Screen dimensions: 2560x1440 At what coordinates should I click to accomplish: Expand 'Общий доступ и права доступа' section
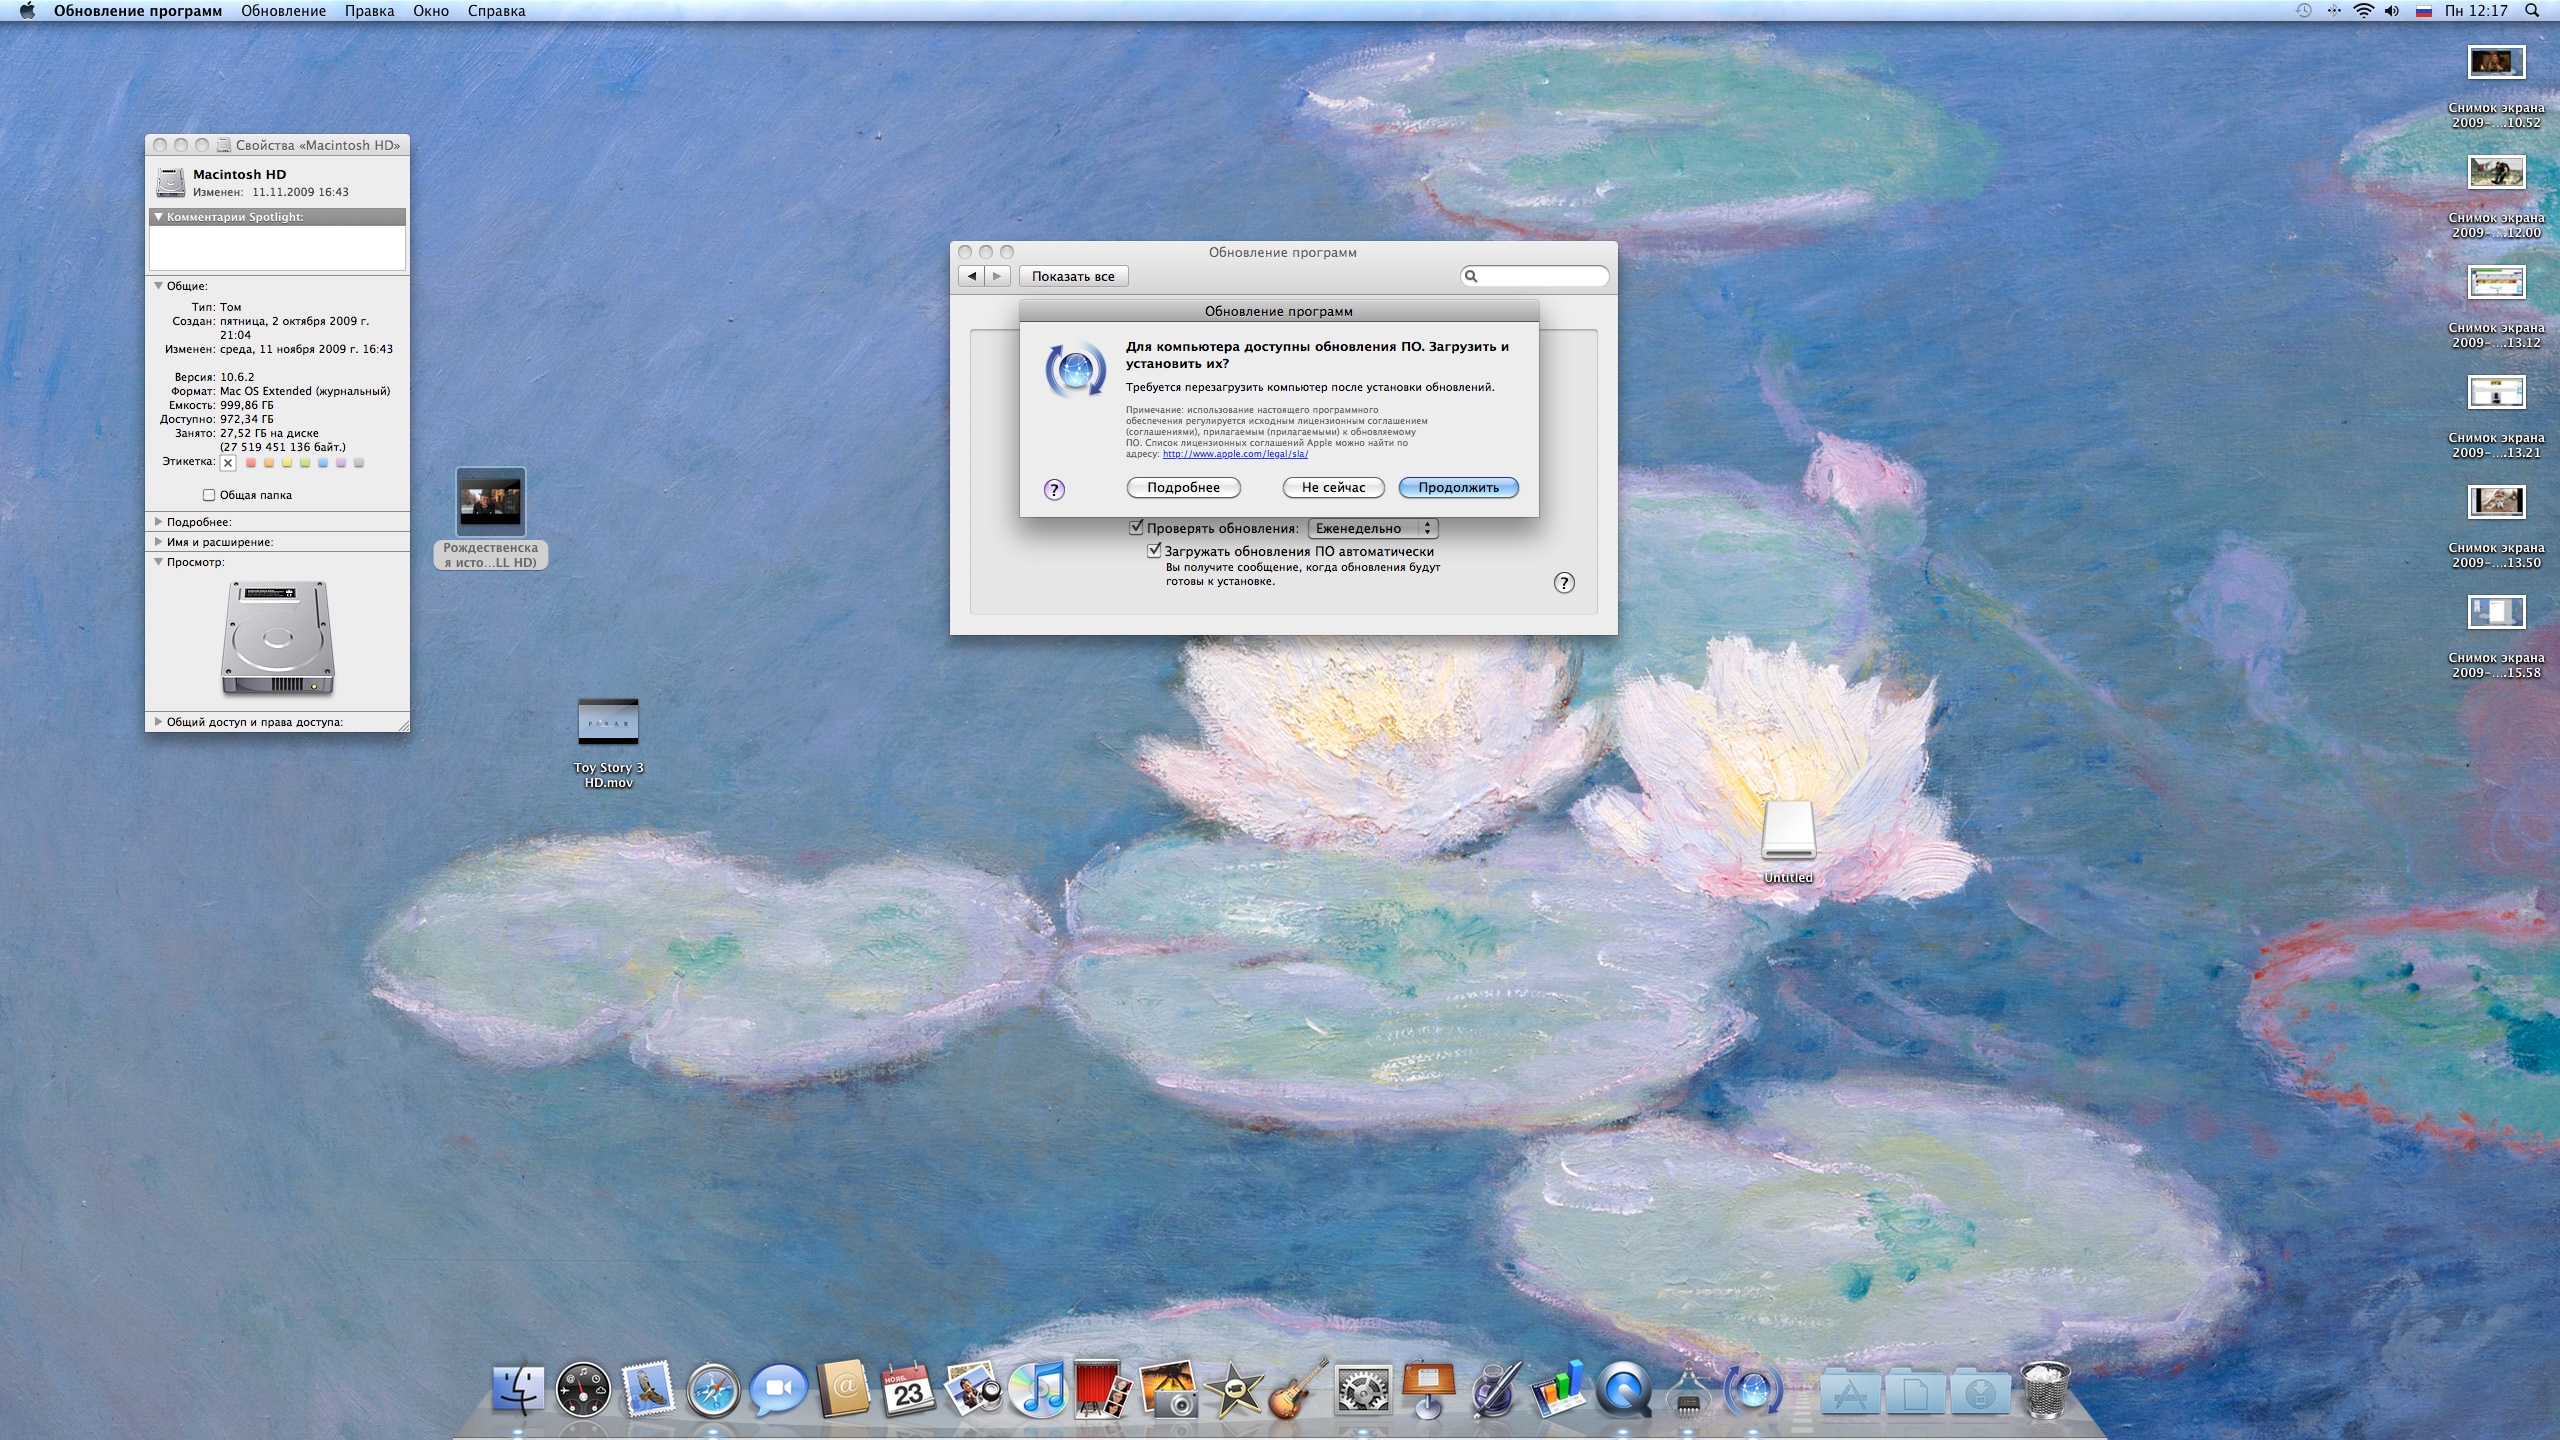click(158, 722)
